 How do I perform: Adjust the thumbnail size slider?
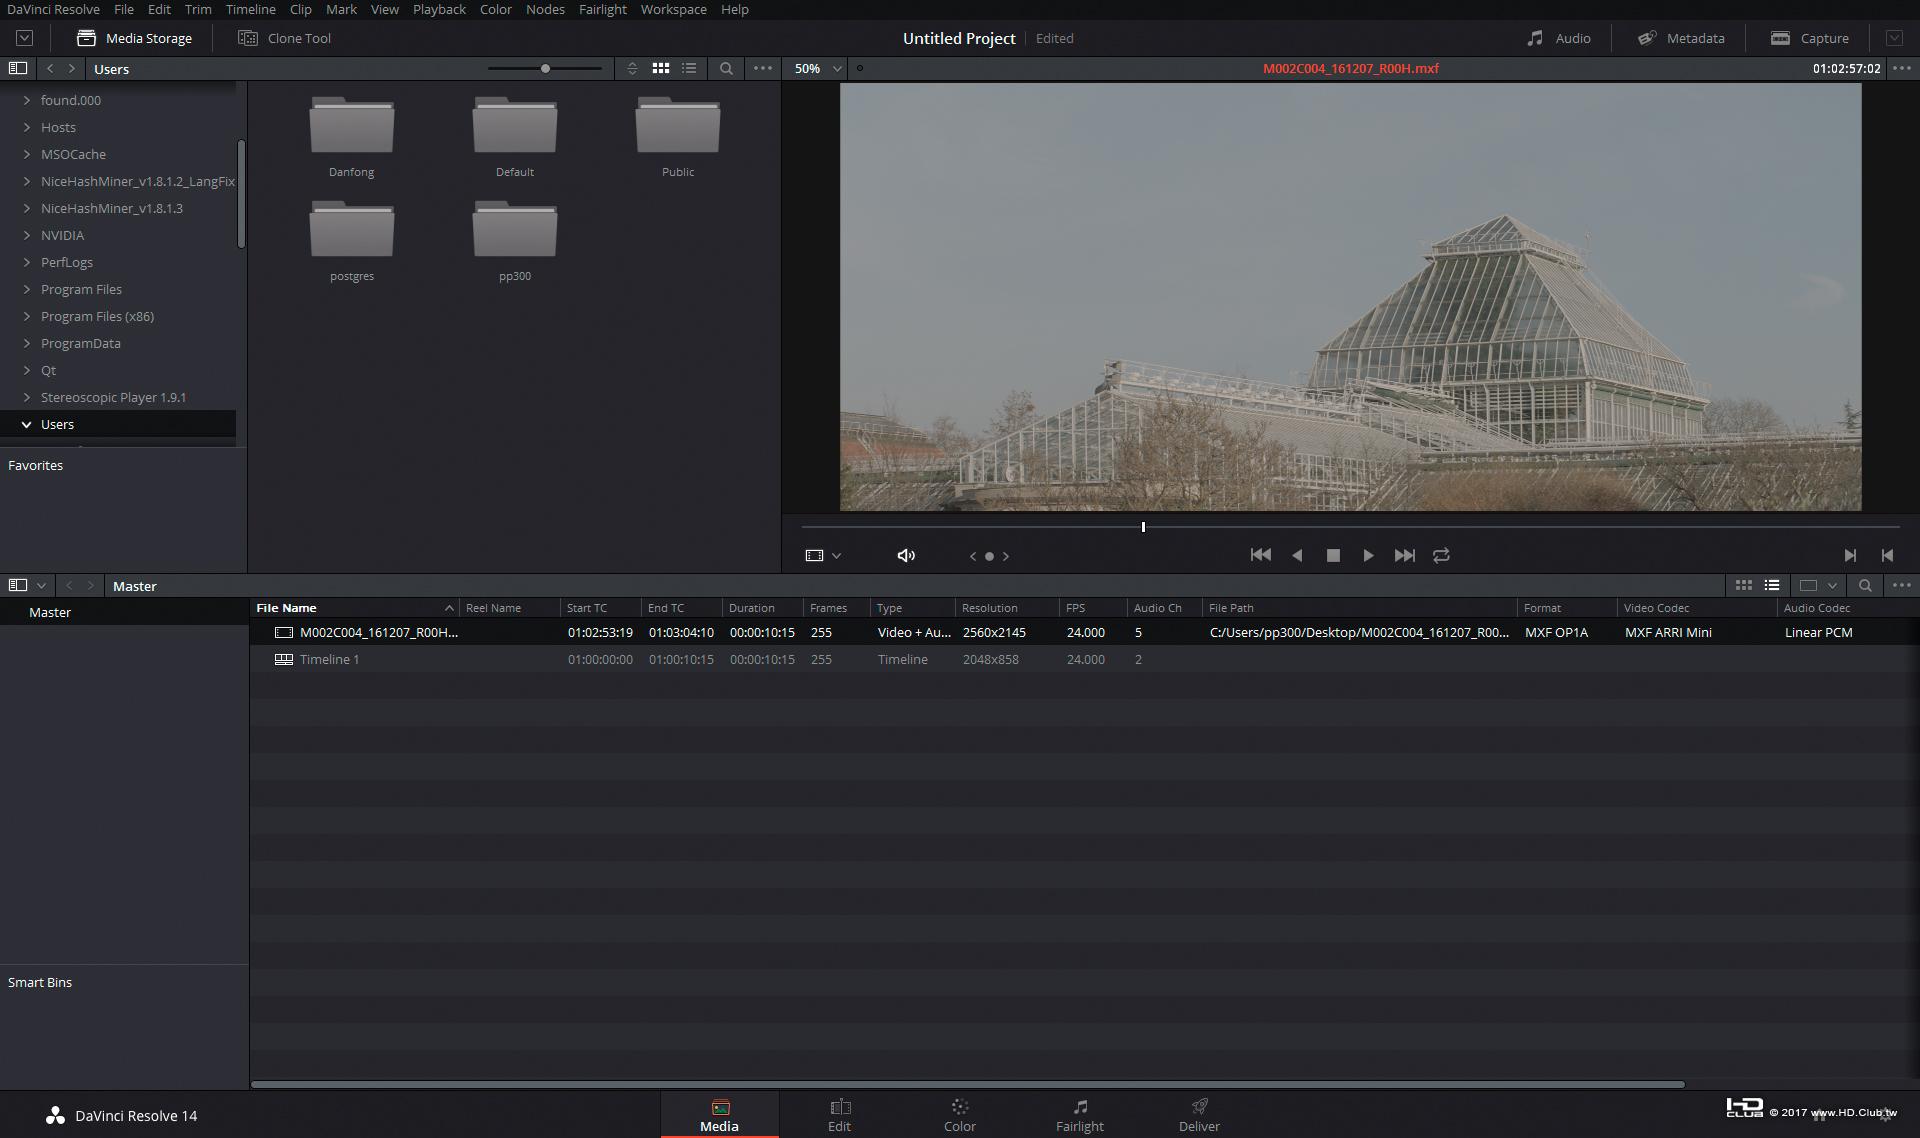click(545, 68)
